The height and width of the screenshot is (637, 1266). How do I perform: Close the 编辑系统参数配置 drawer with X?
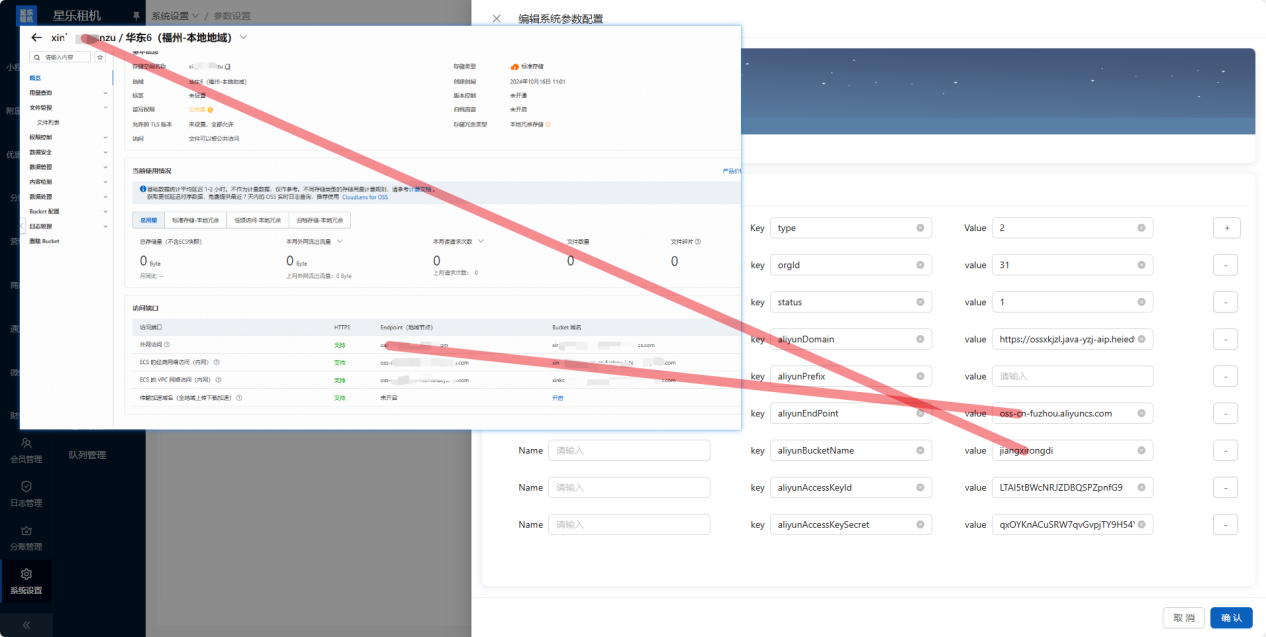coord(497,18)
